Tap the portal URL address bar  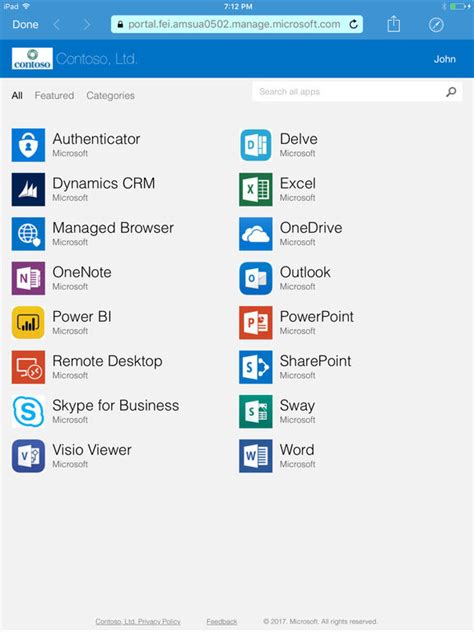[x=237, y=25]
